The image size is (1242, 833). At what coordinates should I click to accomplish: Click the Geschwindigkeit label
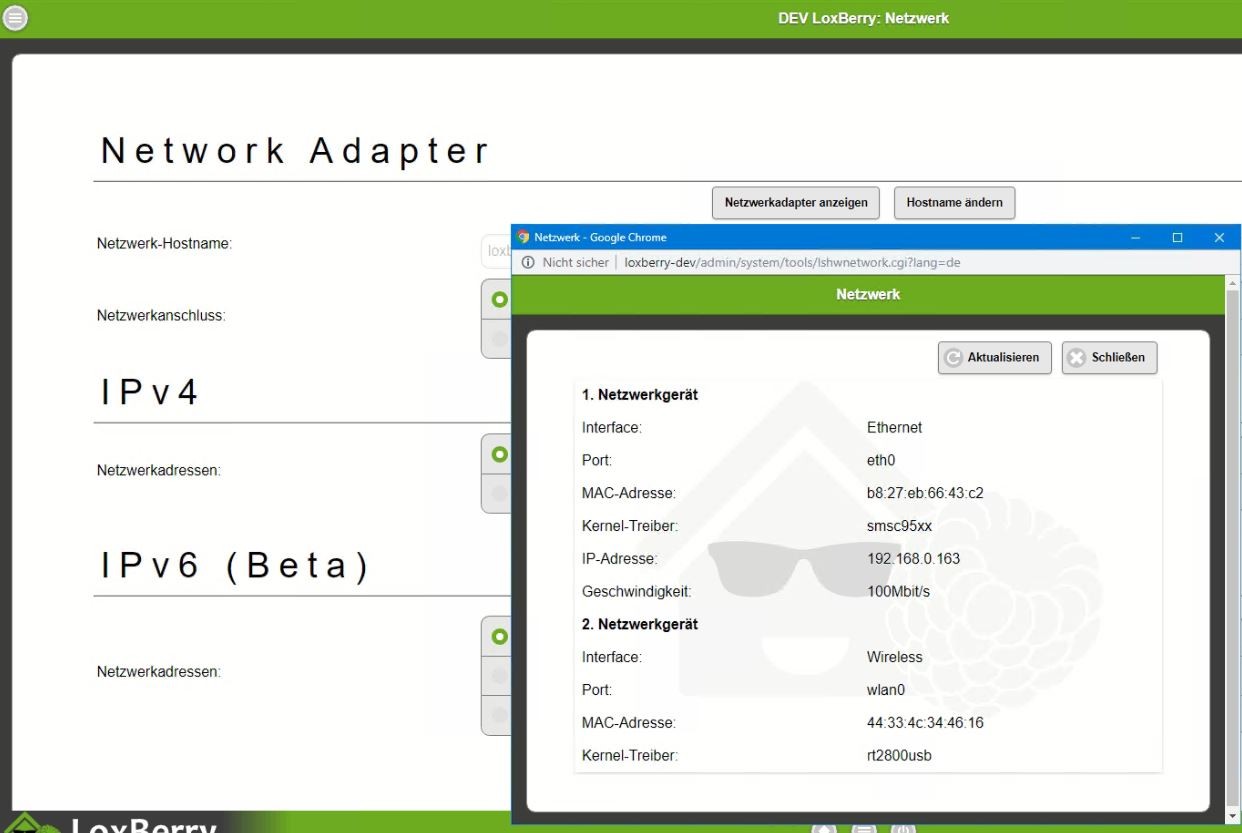click(636, 591)
